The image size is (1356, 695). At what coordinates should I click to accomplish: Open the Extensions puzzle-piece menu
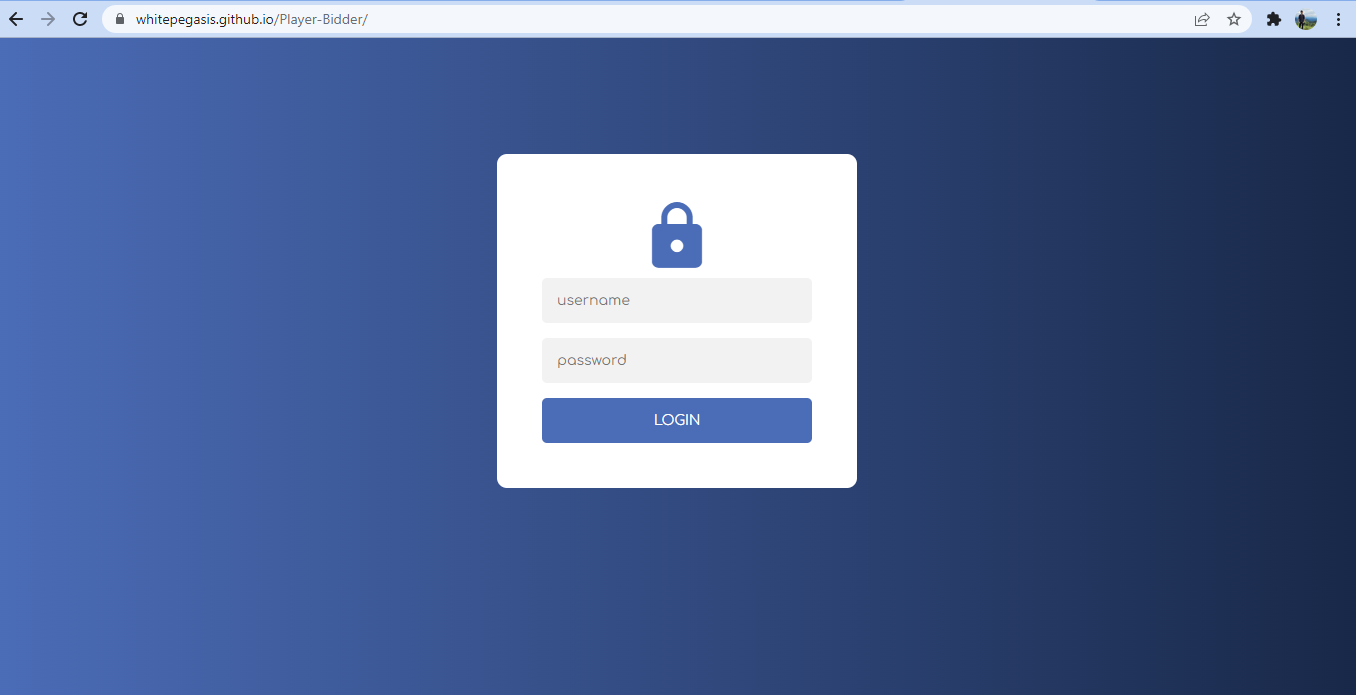pos(1274,19)
